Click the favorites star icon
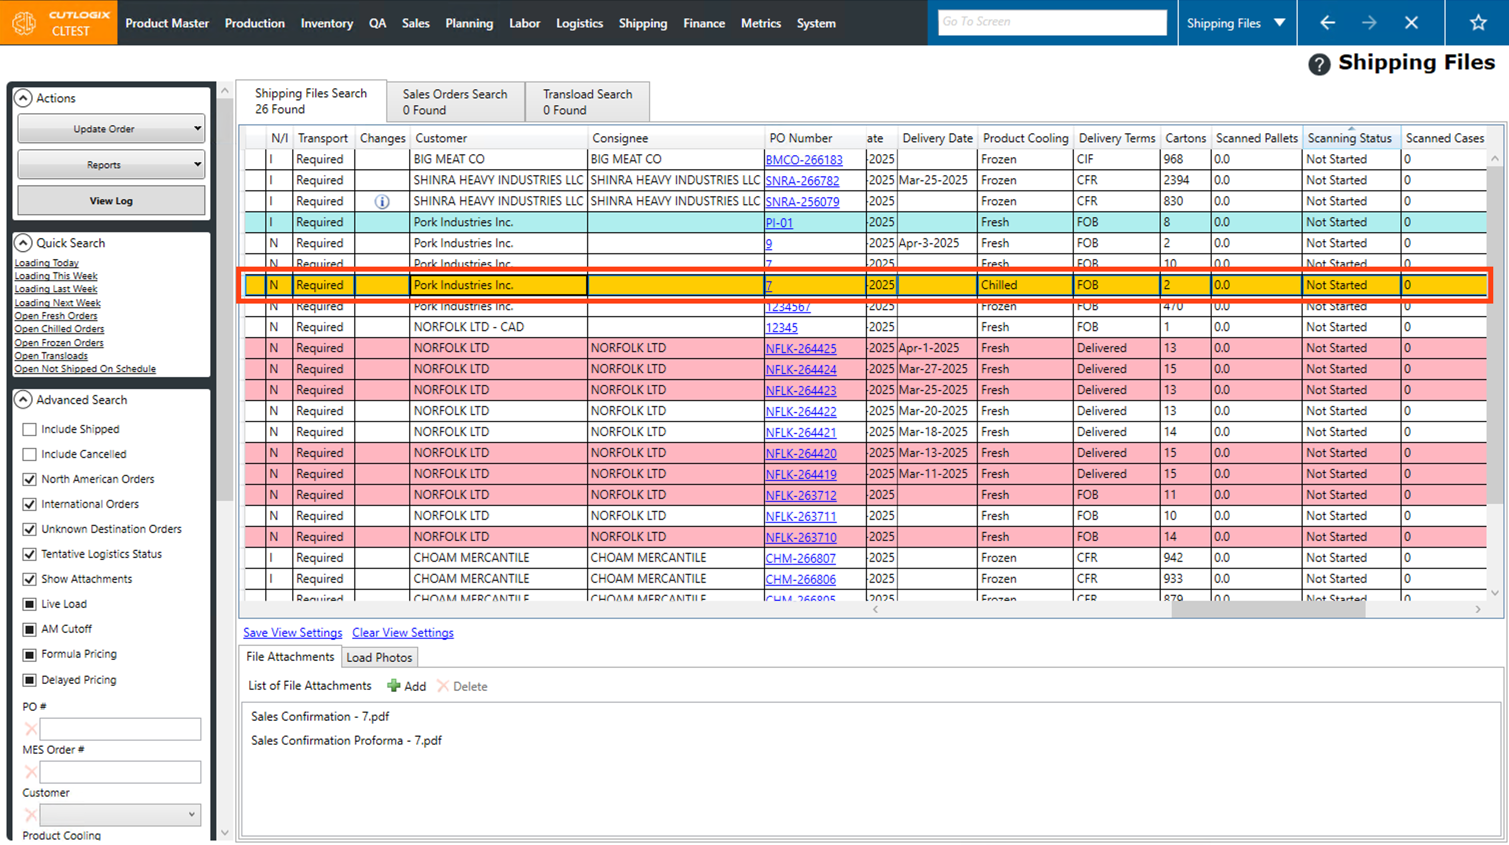Image resolution: width=1509 pixels, height=845 pixels. [x=1478, y=23]
